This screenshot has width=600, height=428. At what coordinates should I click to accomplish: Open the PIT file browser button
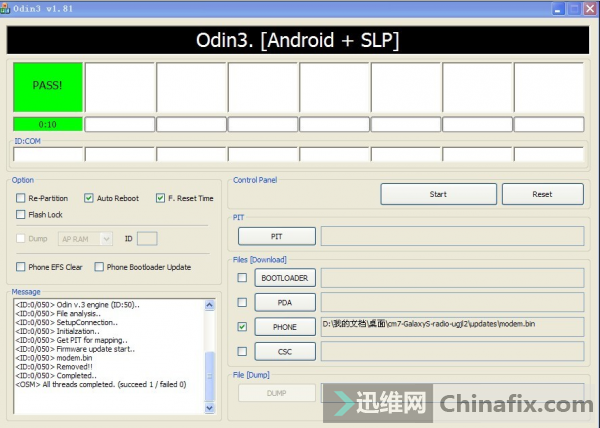pyautogui.click(x=277, y=236)
